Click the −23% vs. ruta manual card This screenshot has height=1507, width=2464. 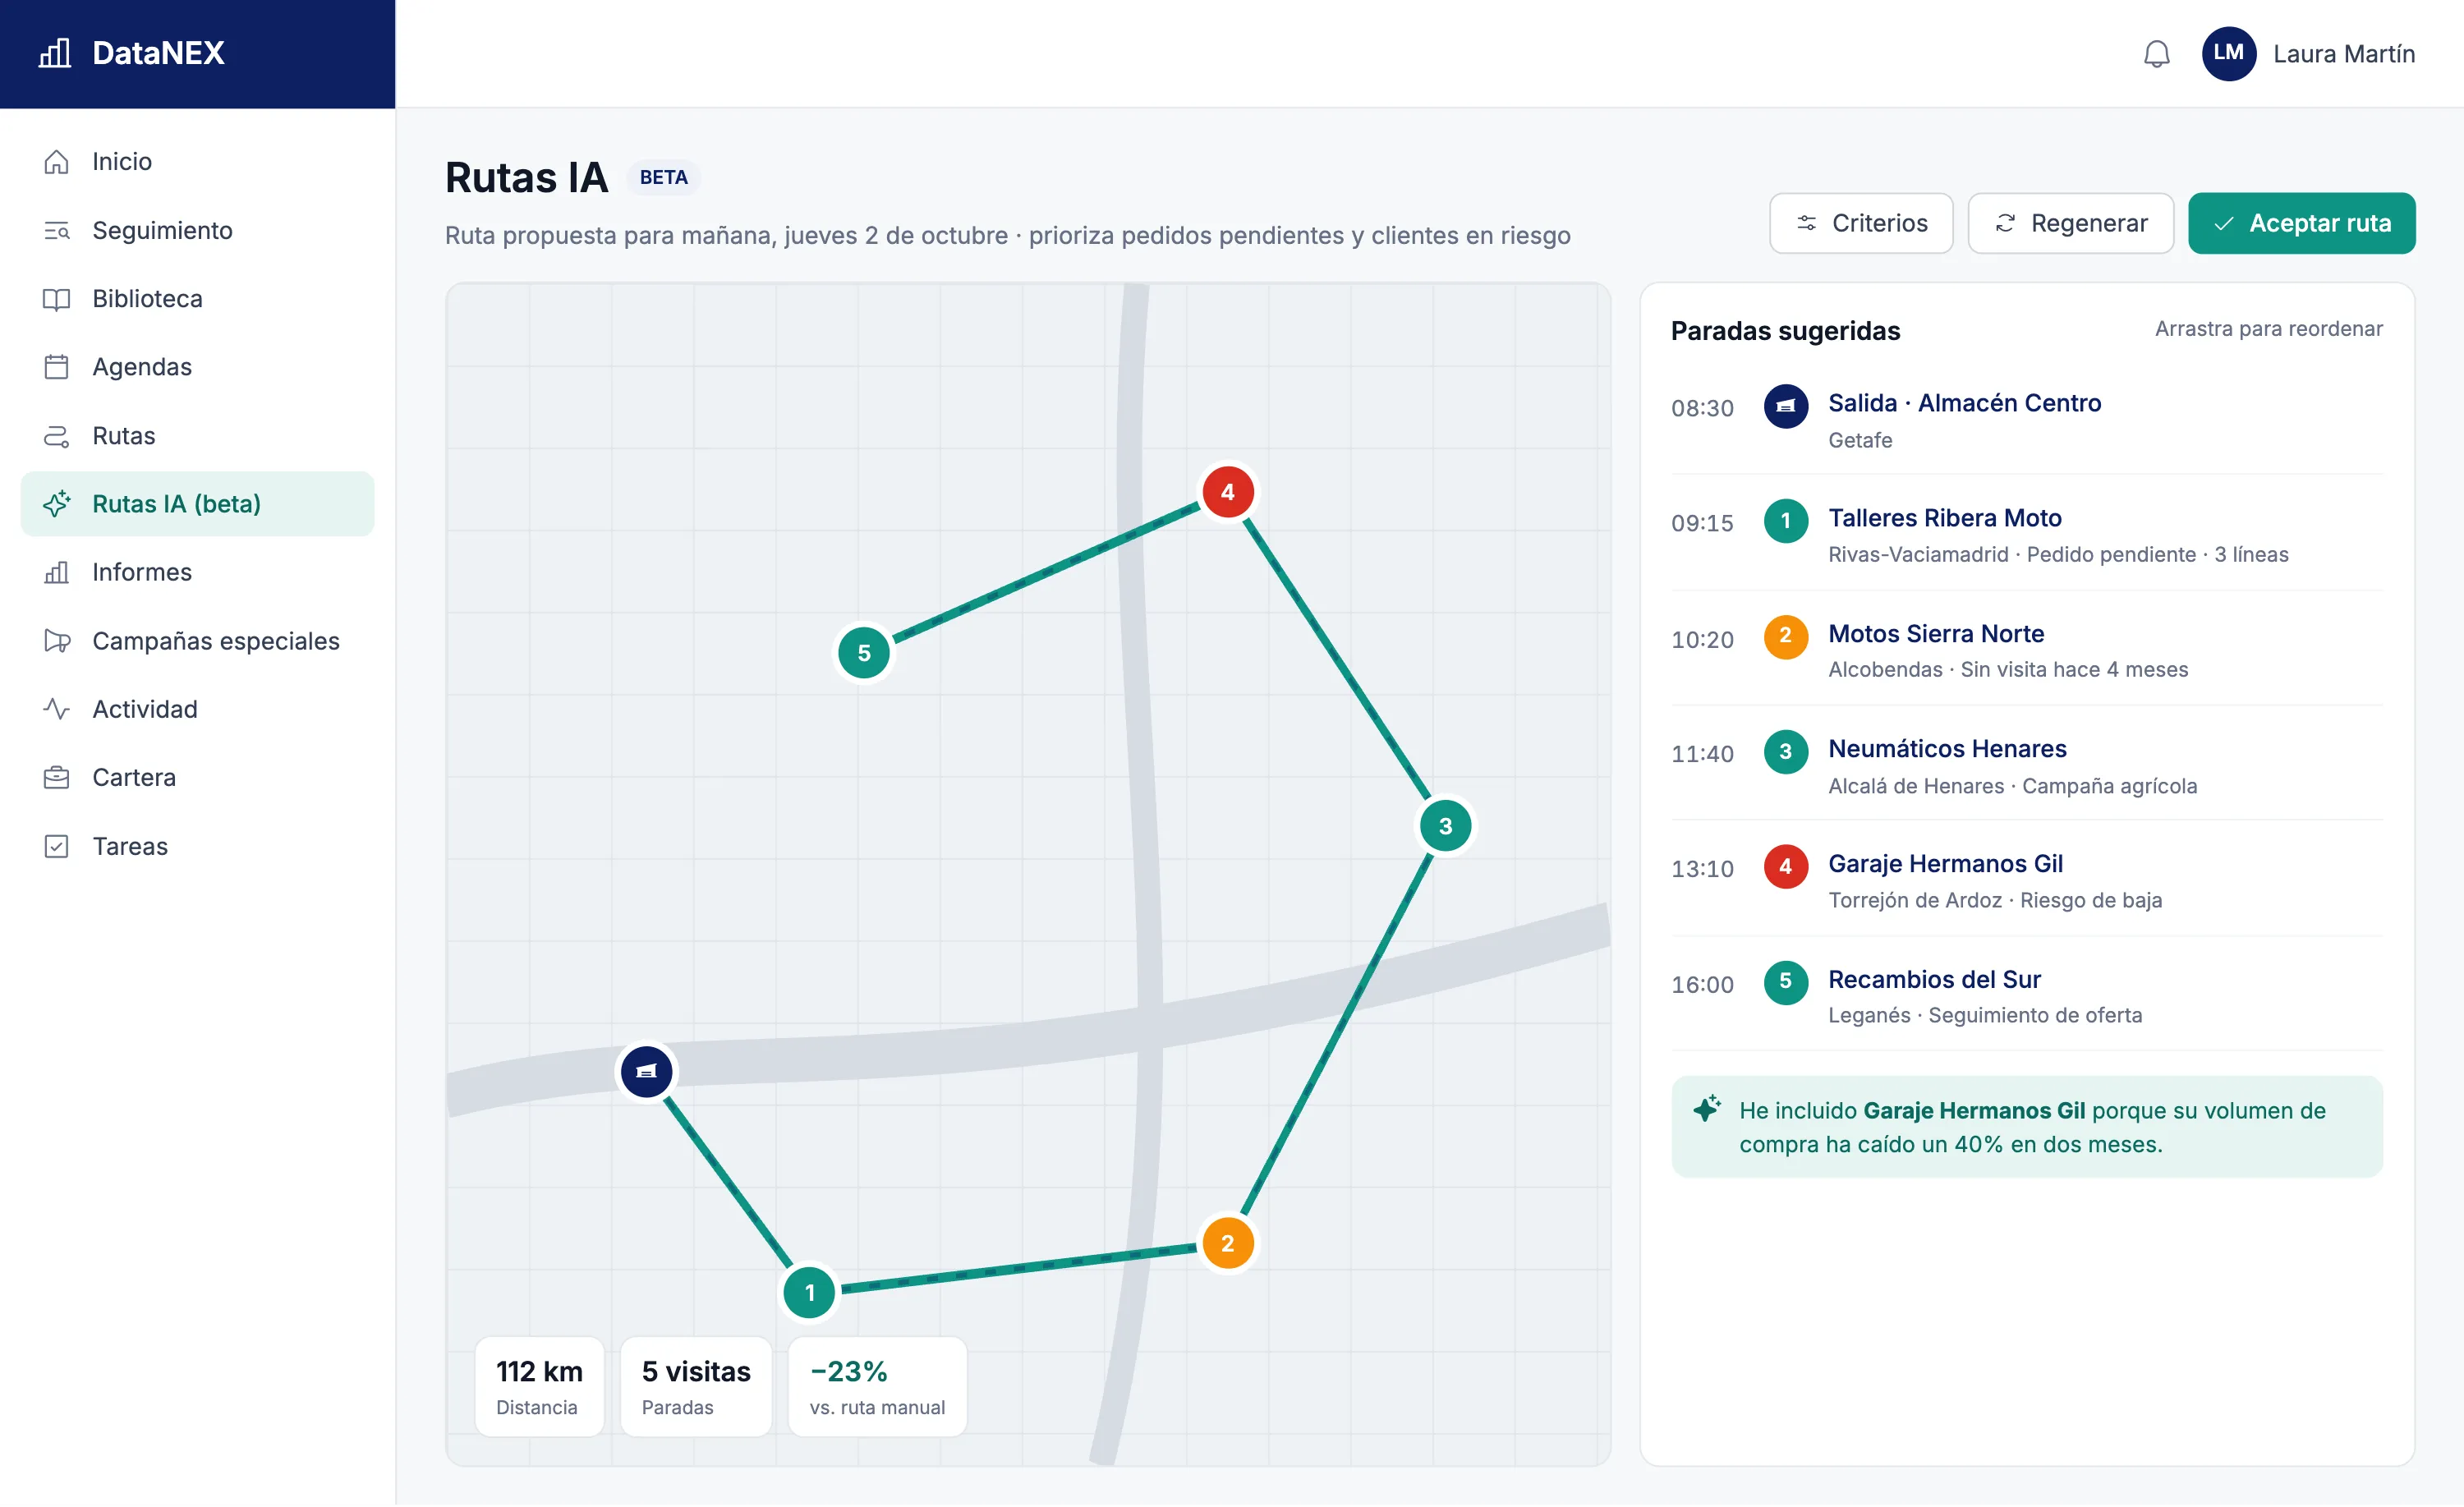click(x=877, y=1388)
